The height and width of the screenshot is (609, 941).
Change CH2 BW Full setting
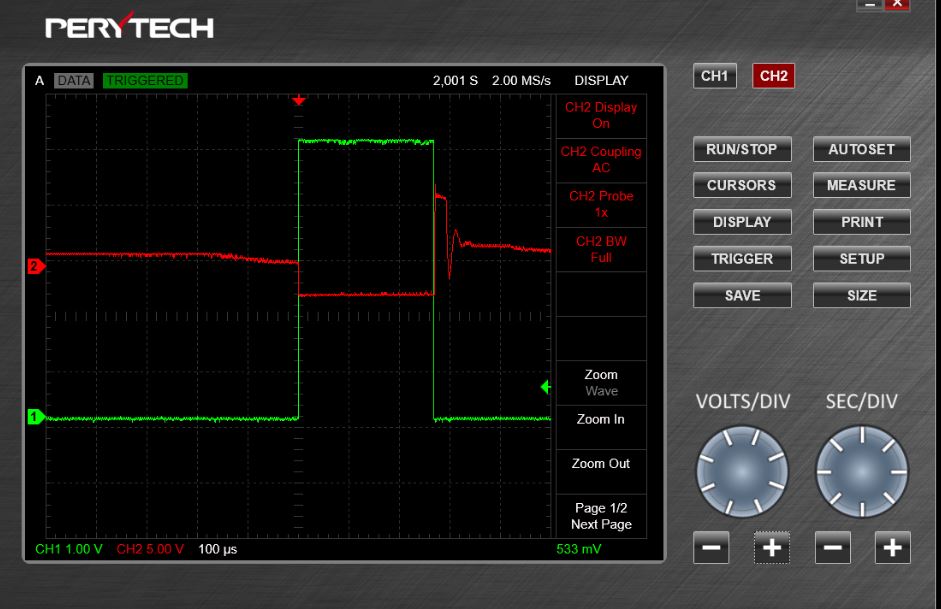click(601, 249)
